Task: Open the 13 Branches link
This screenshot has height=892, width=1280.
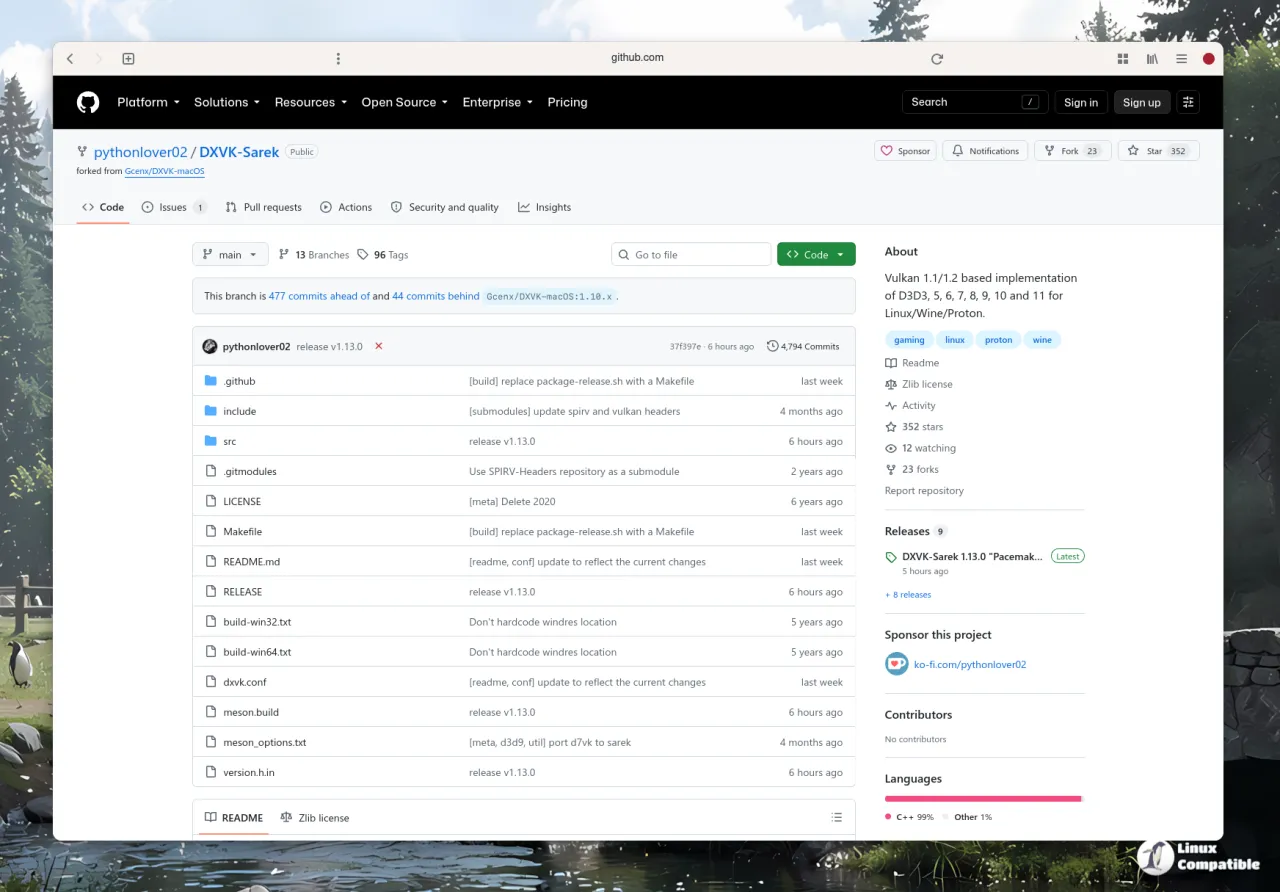Action: (x=314, y=255)
